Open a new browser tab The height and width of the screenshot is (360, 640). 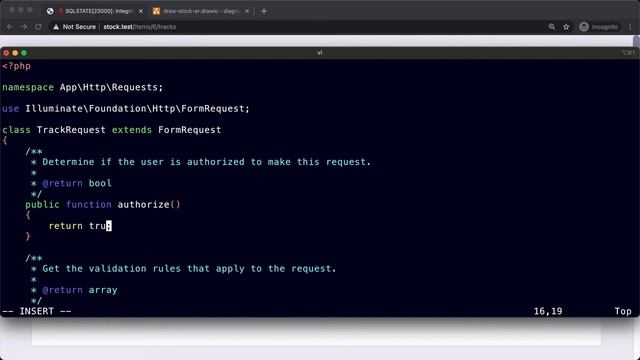(264, 11)
